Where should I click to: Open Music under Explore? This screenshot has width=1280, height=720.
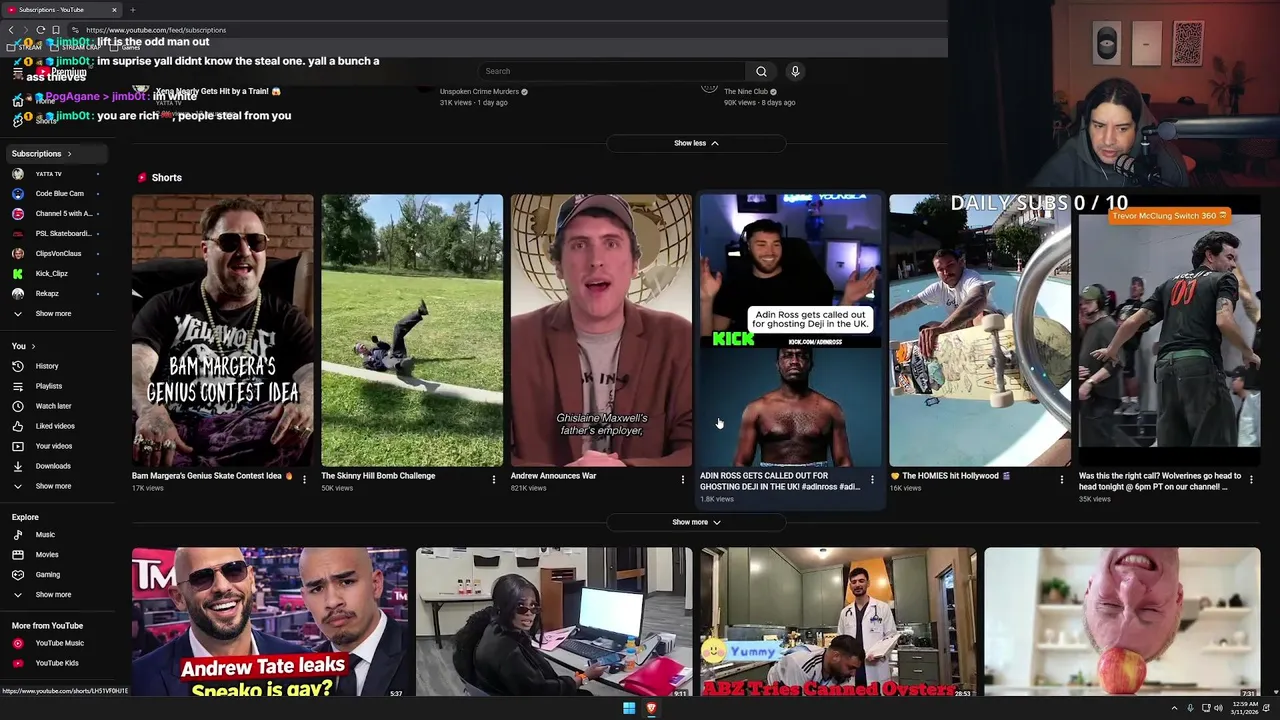tap(45, 535)
